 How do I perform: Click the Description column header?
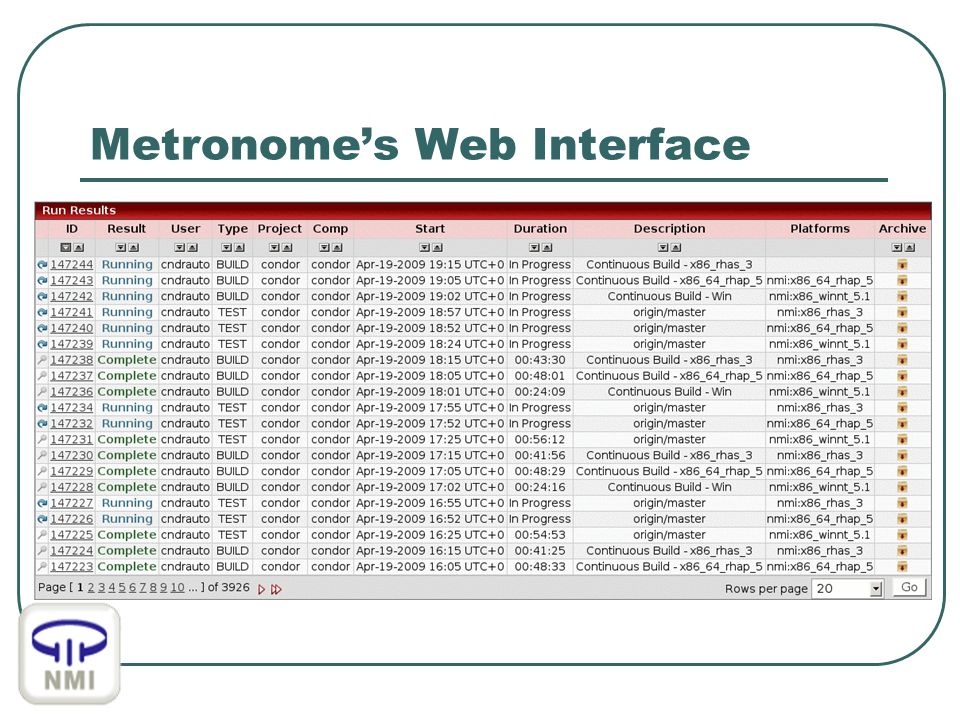pyautogui.click(x=669, y=229)
